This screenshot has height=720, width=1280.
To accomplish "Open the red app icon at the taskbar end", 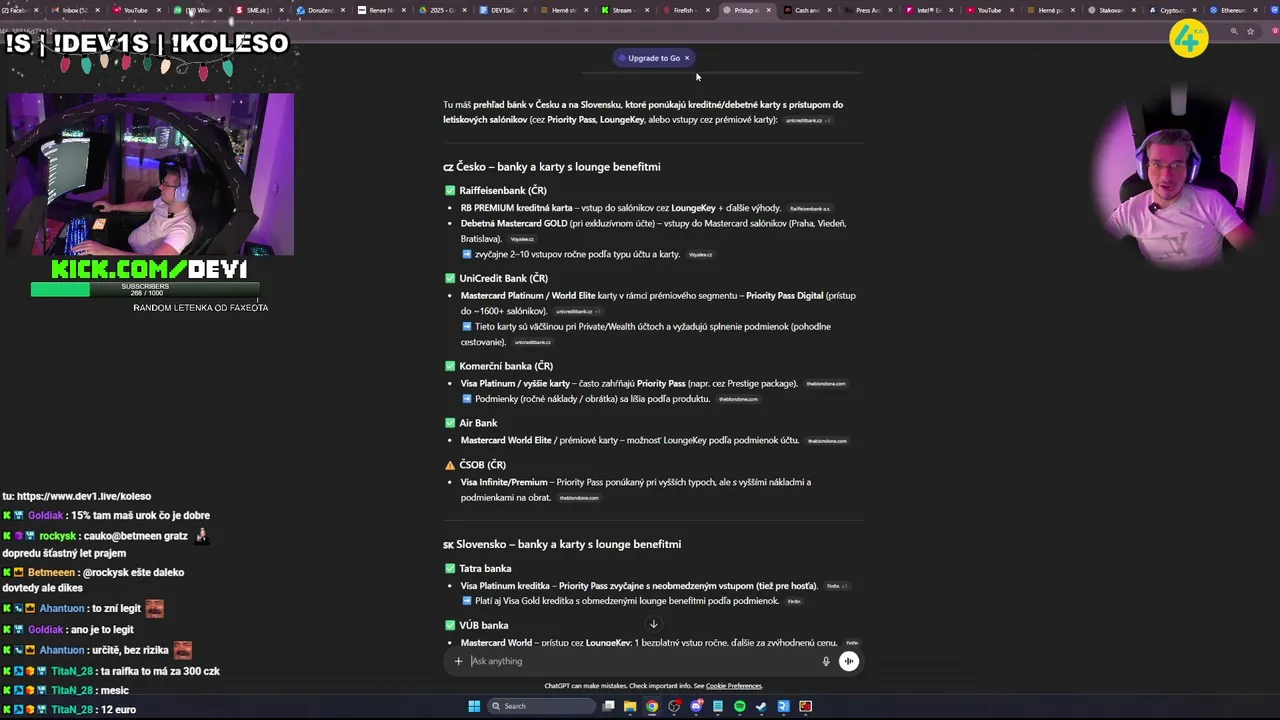I will tap(805, 706).
